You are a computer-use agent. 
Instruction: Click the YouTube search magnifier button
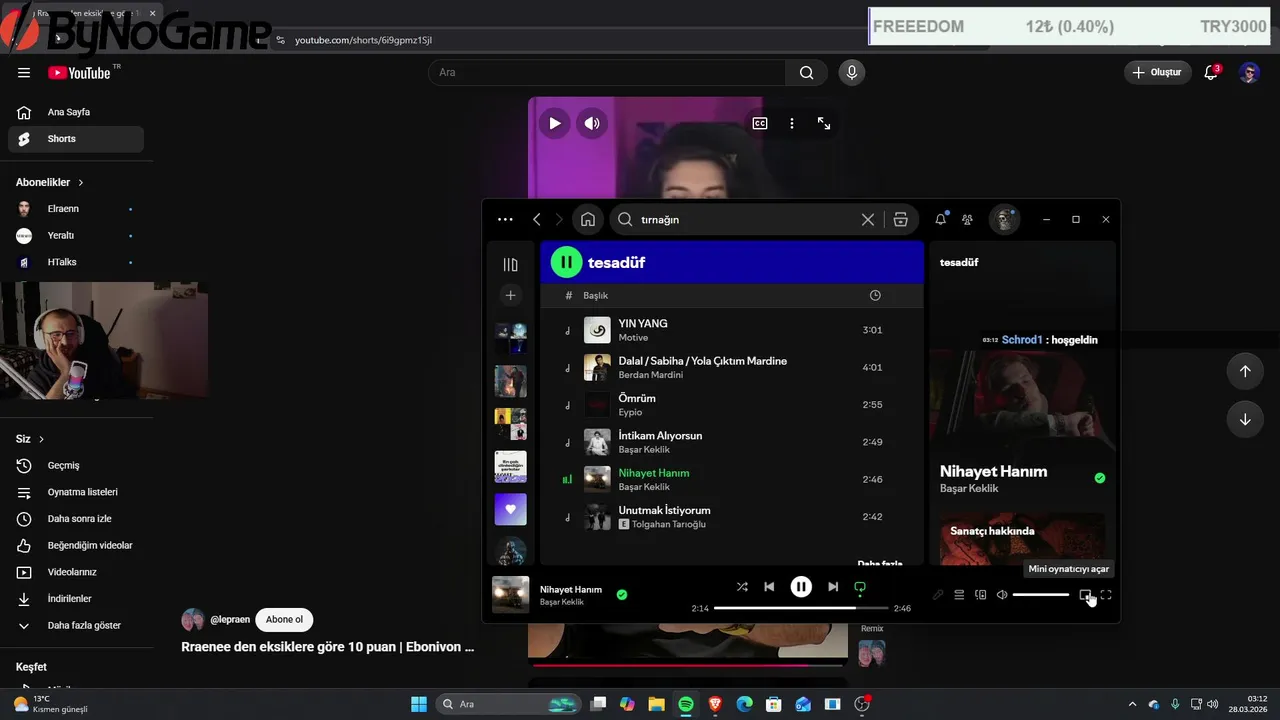806,72
